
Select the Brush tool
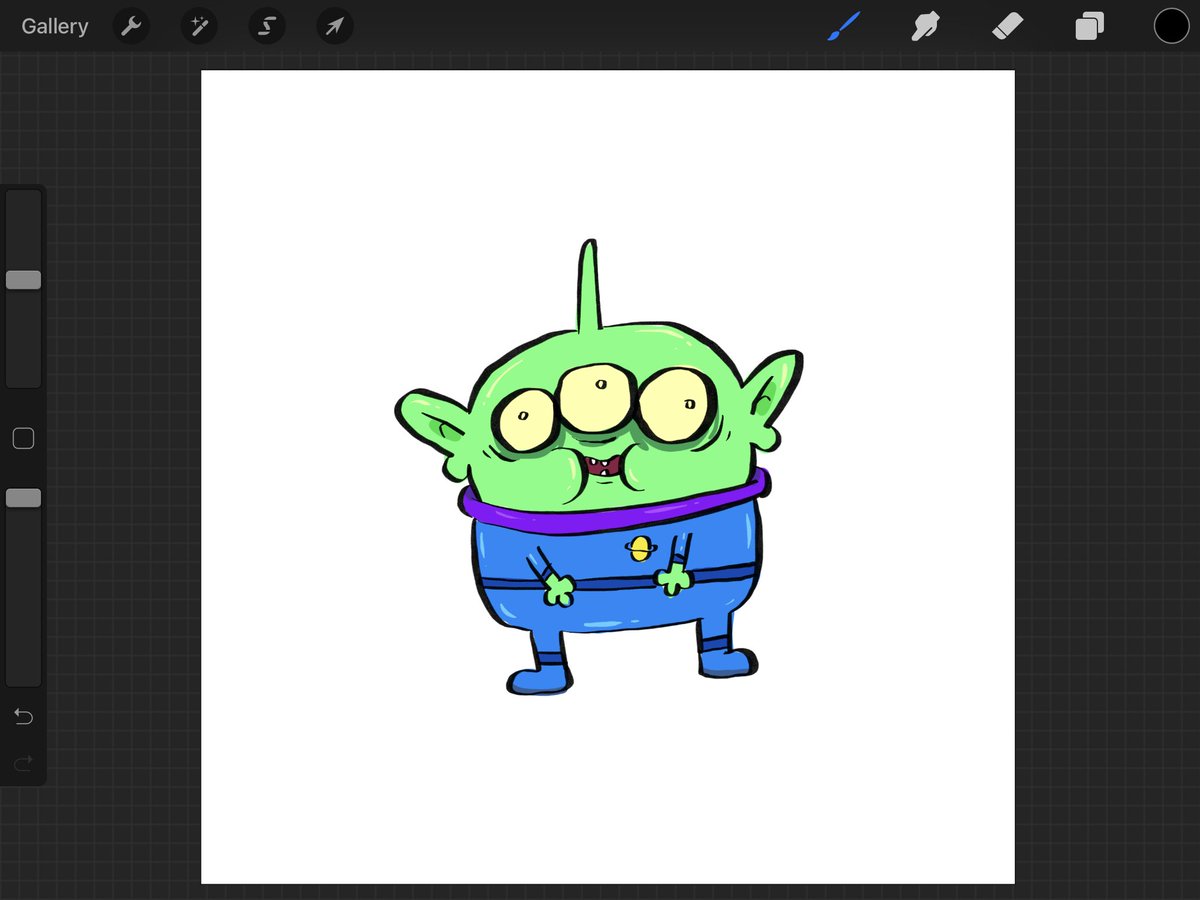tap(845, 26)
